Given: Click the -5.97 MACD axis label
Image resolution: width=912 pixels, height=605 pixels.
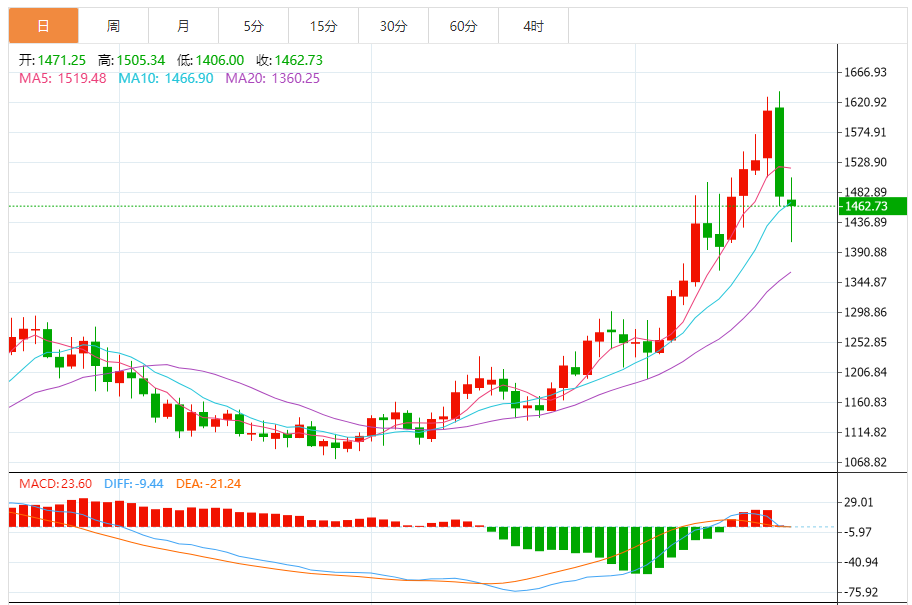Looking at the screenshot, I should tap(857, 532).
